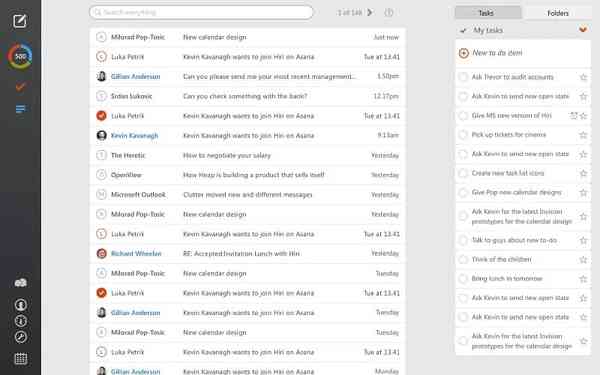Star the 'Bring lunch in tomorrow' task

(583, 279)
